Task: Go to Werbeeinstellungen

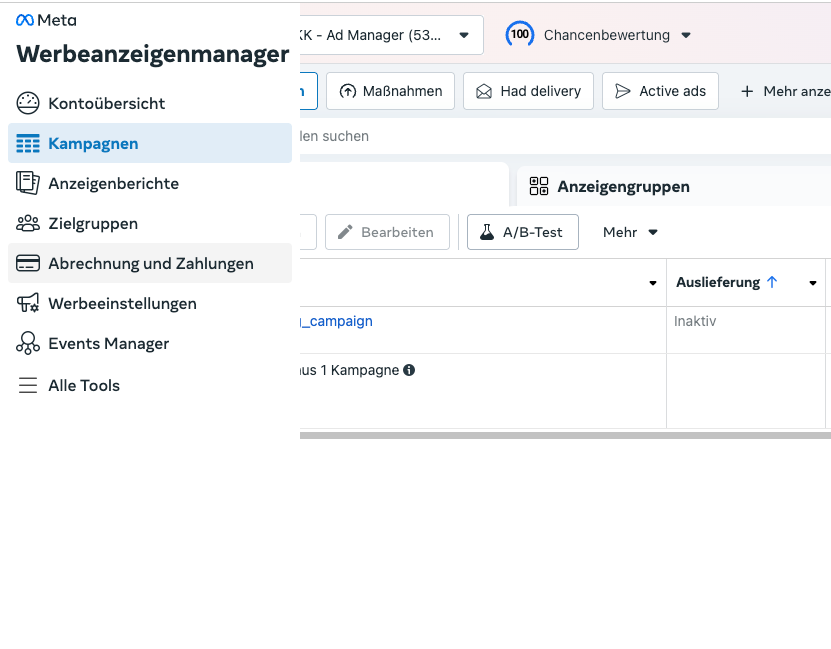Action: [x=150, y=304]
